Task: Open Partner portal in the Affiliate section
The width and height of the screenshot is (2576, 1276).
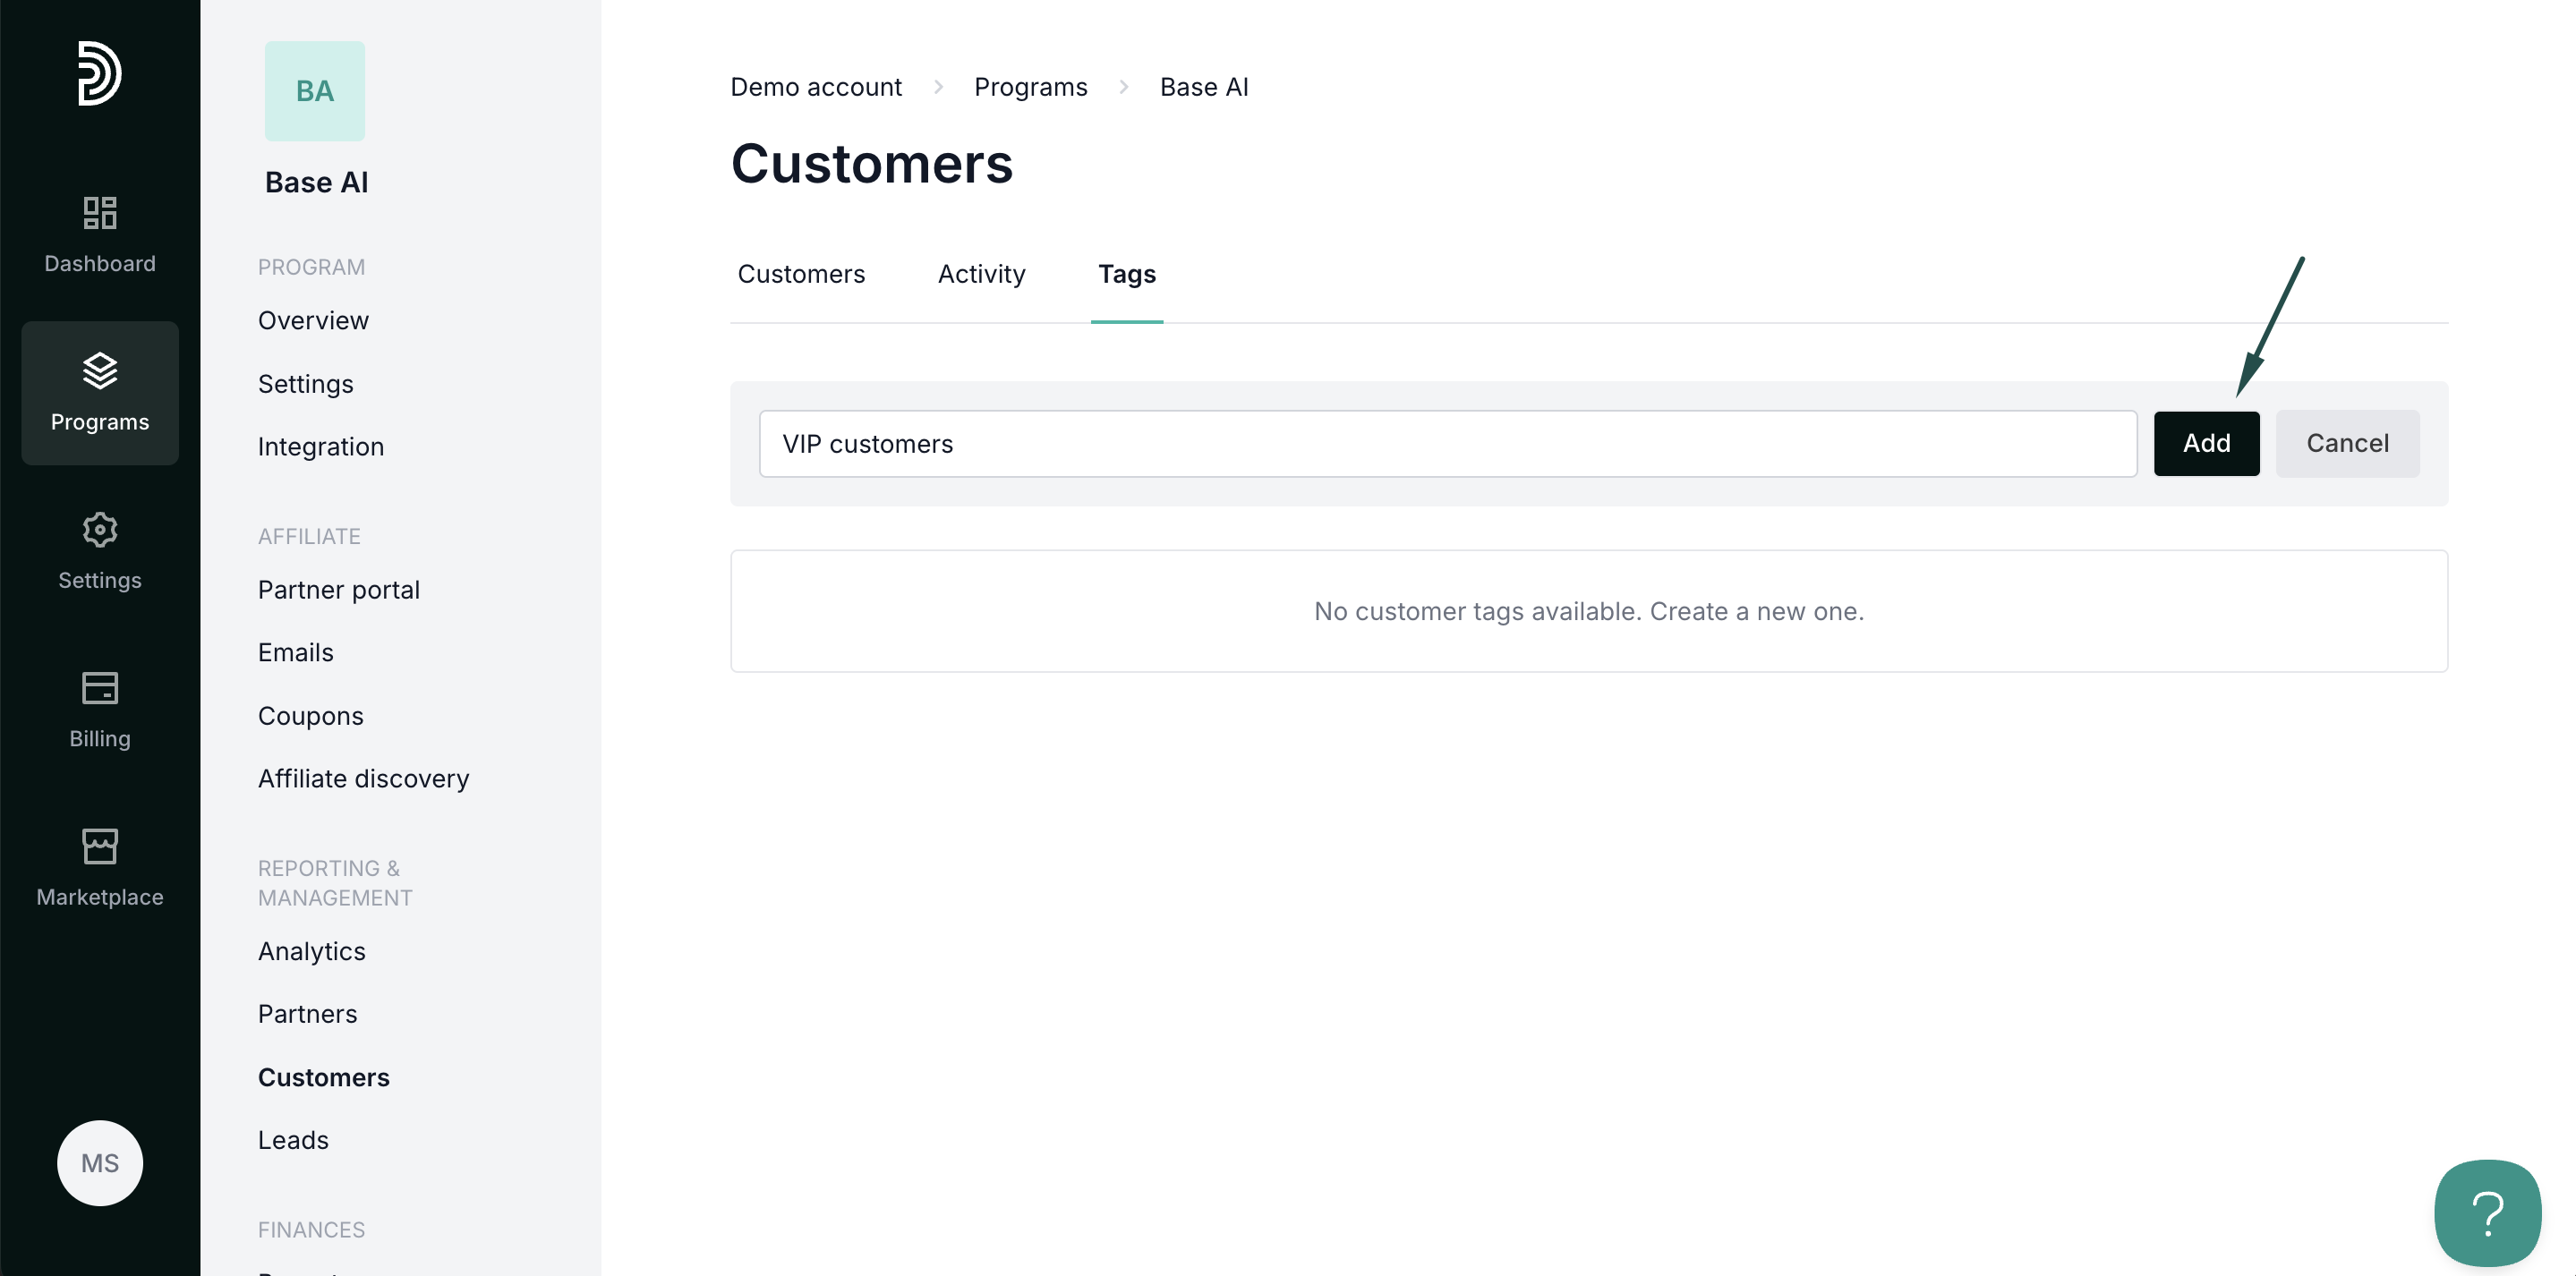Action: click(338, 590)
